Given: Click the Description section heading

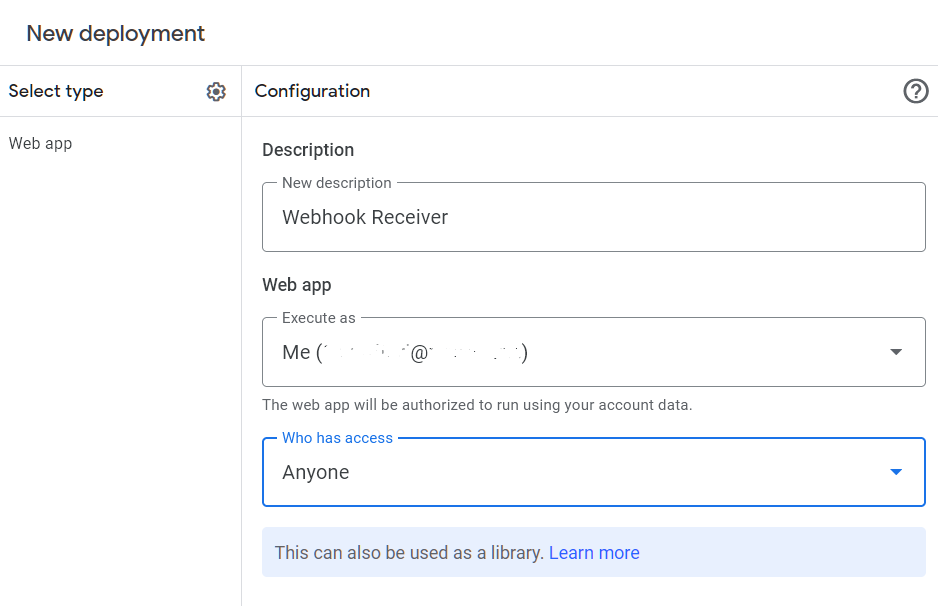Looking at the screenshot, I should pyautogui.click(x=308, y=150).
